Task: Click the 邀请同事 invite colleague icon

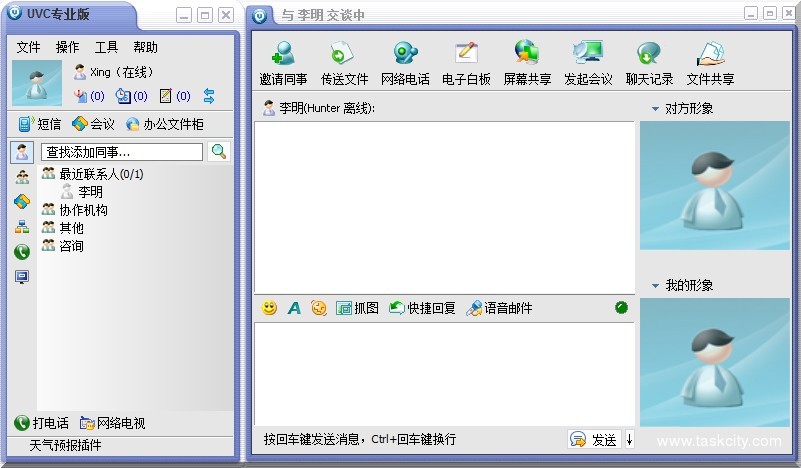Action: click(283, 63)
